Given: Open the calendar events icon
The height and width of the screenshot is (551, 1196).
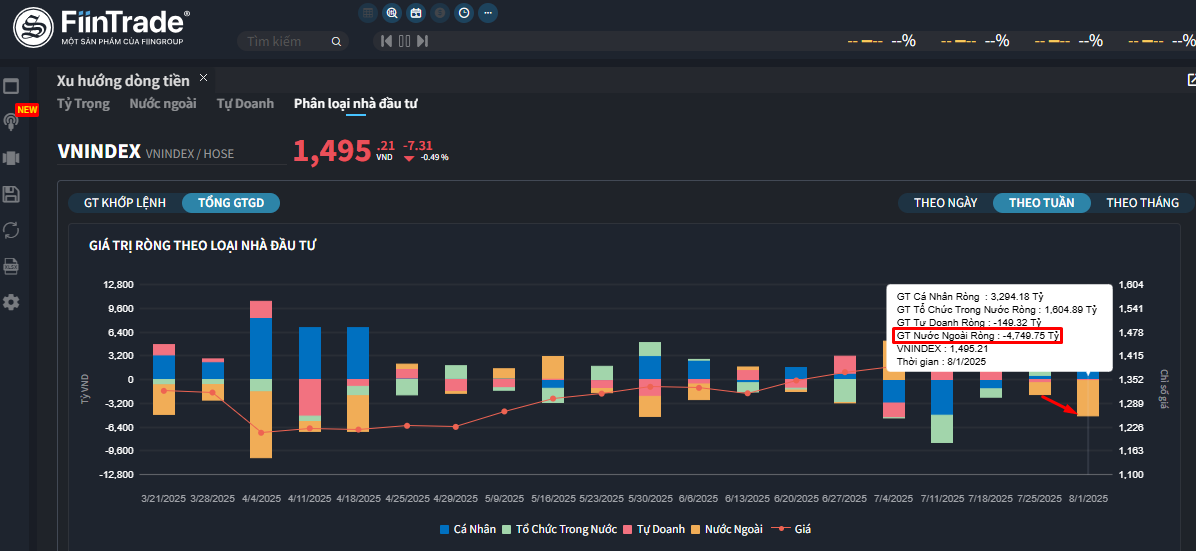Looking at the screenshot, I should click(416, 12).
